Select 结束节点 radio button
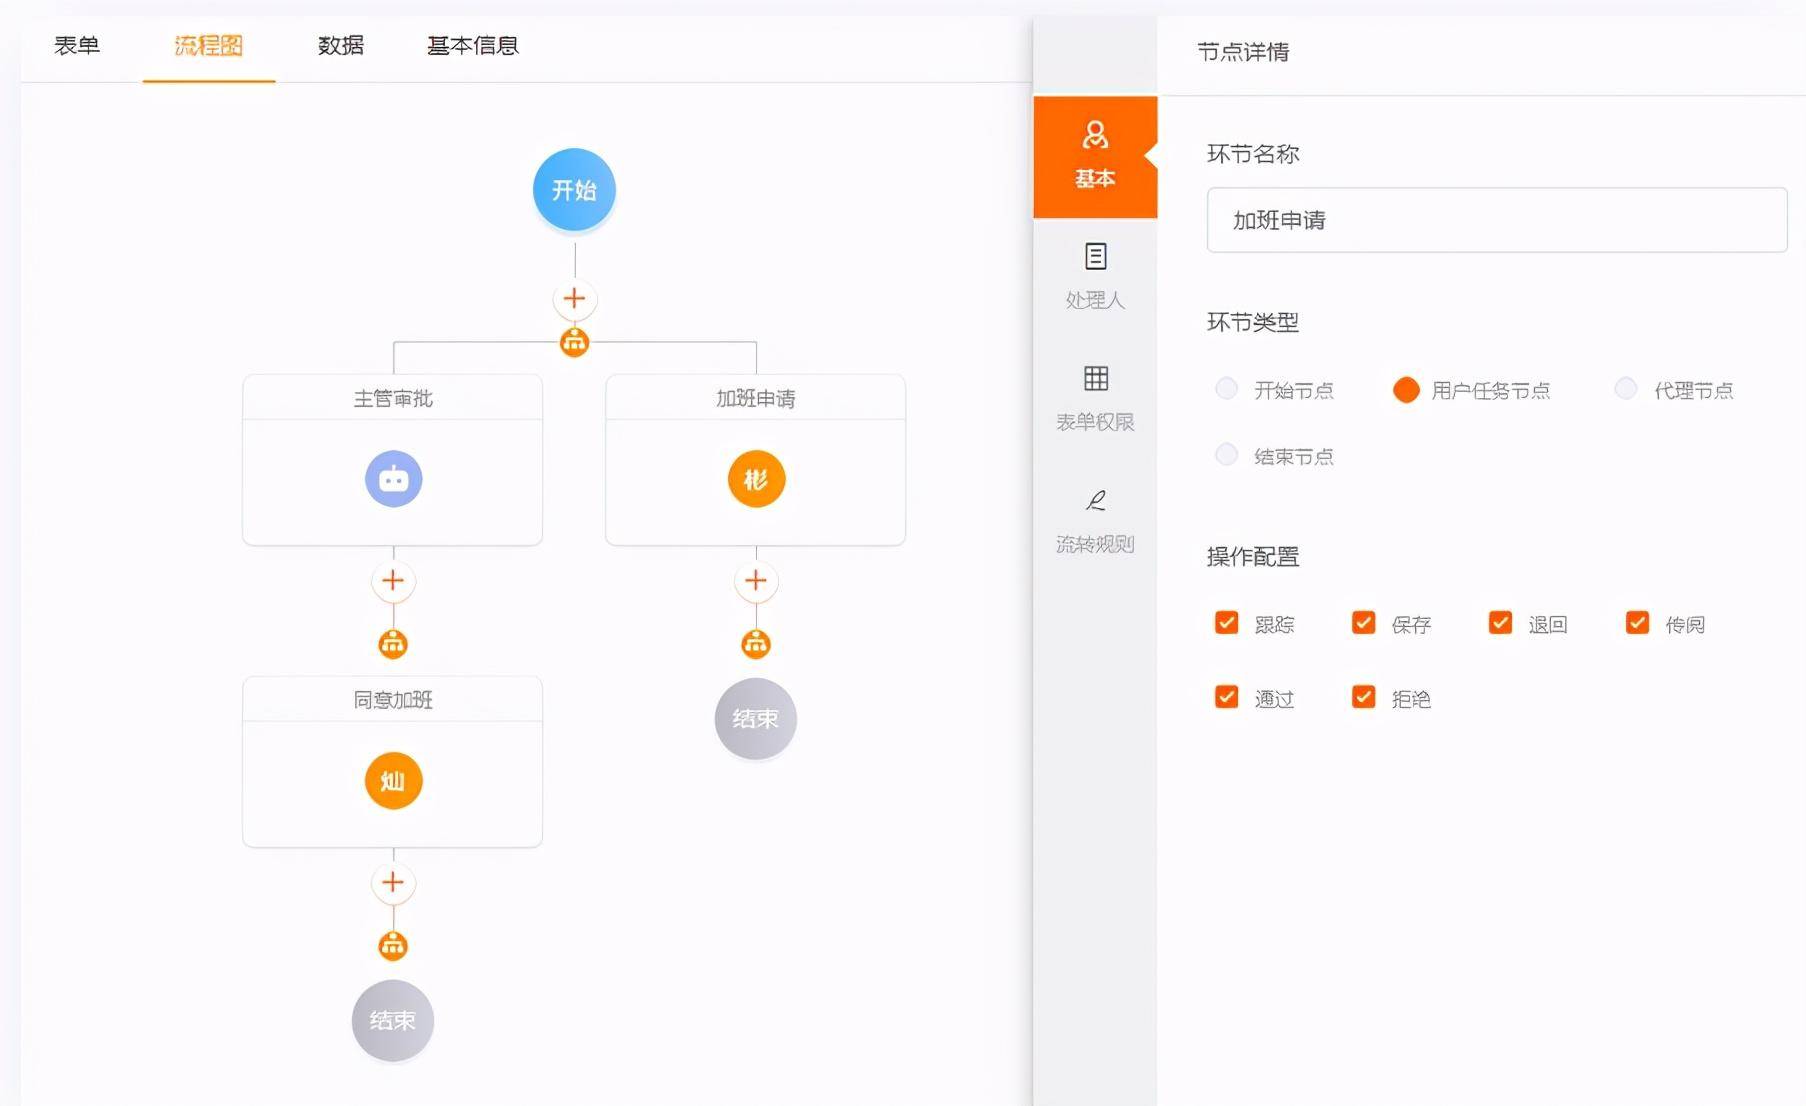Image resolution: width=1806 pixels, height=1106 pixels. point(1227,455)
